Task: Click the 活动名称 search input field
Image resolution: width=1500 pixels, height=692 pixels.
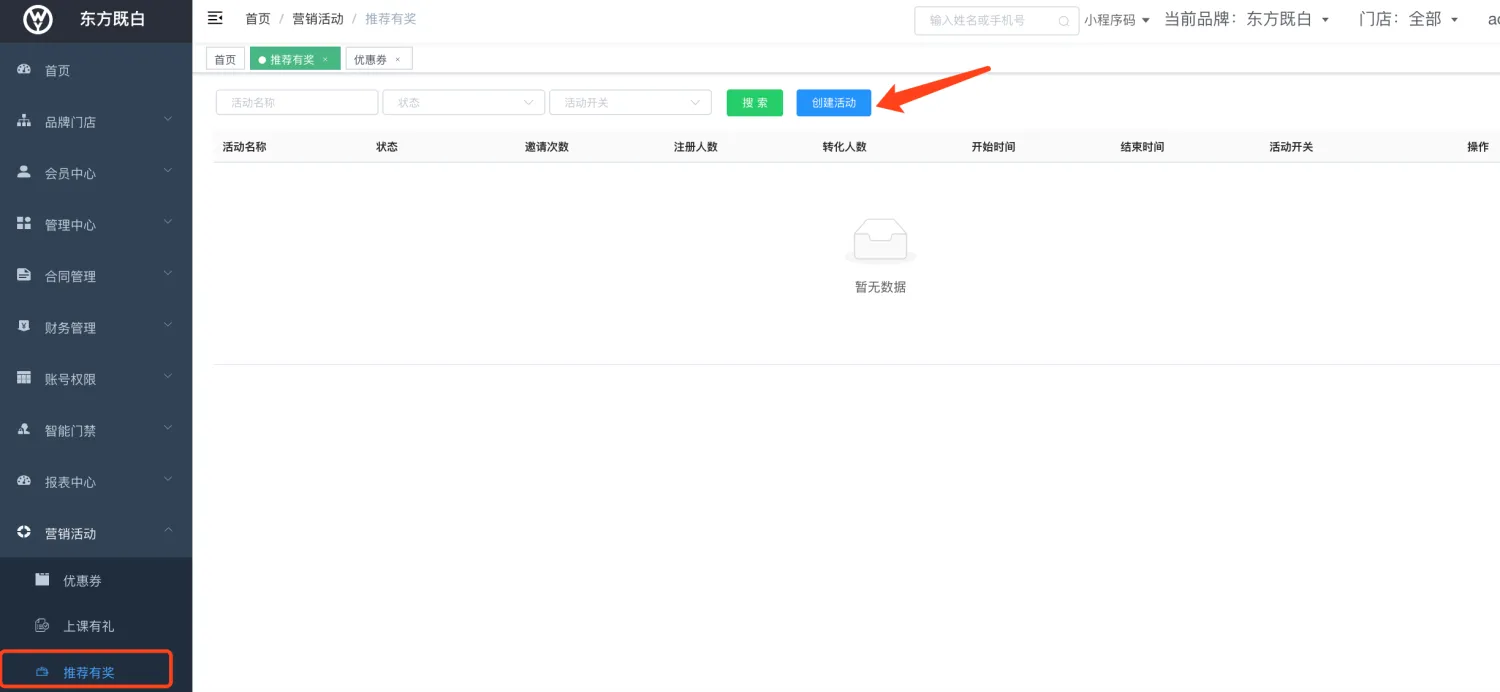Action: click(297, 103)
